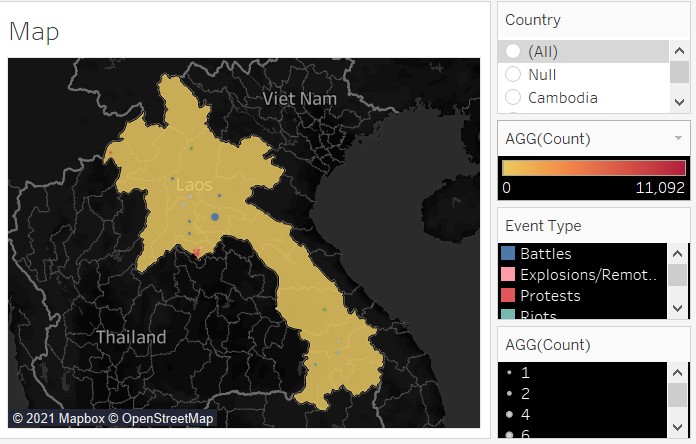The height and width of the screenshot is (444, 696).
Task: Click the blue Battles dot on the map
Action: click(x=214, y=217)
